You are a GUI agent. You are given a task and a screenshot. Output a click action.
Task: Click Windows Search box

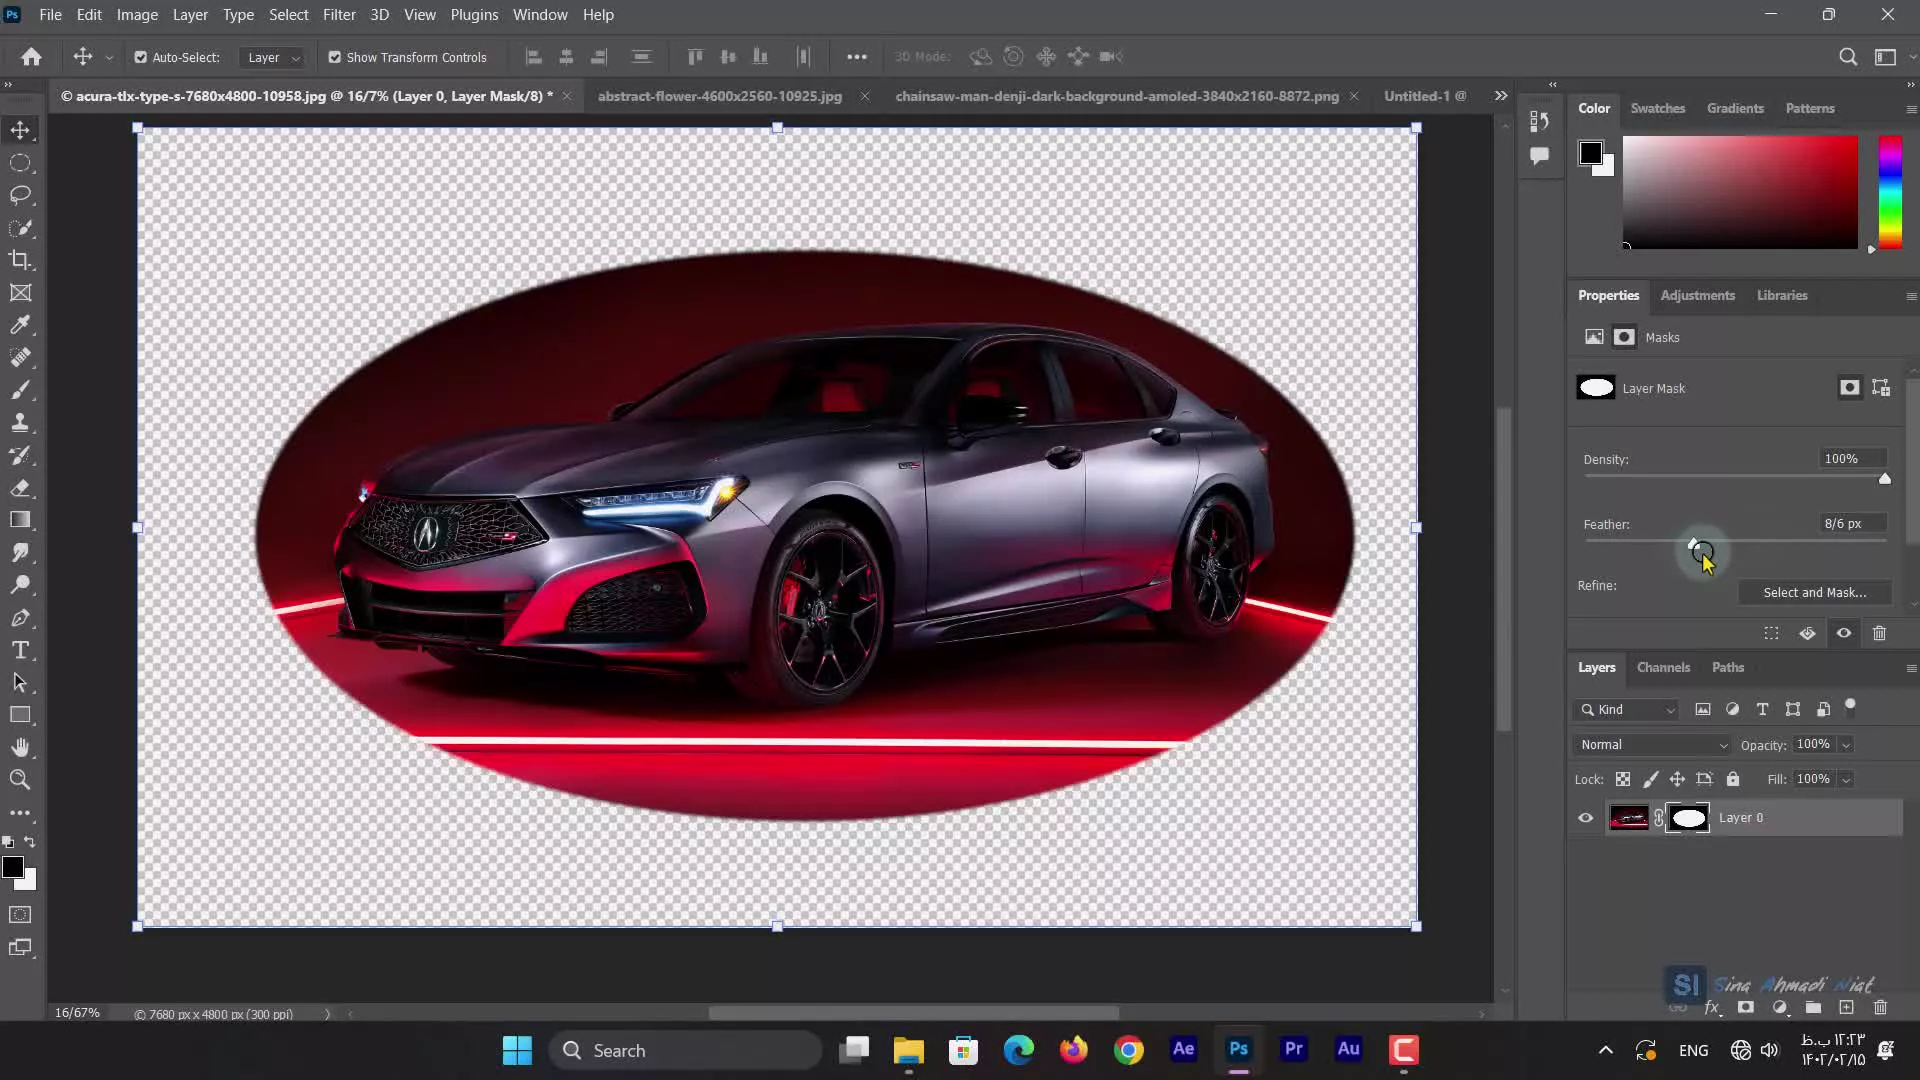click(x=685, y=1050)
